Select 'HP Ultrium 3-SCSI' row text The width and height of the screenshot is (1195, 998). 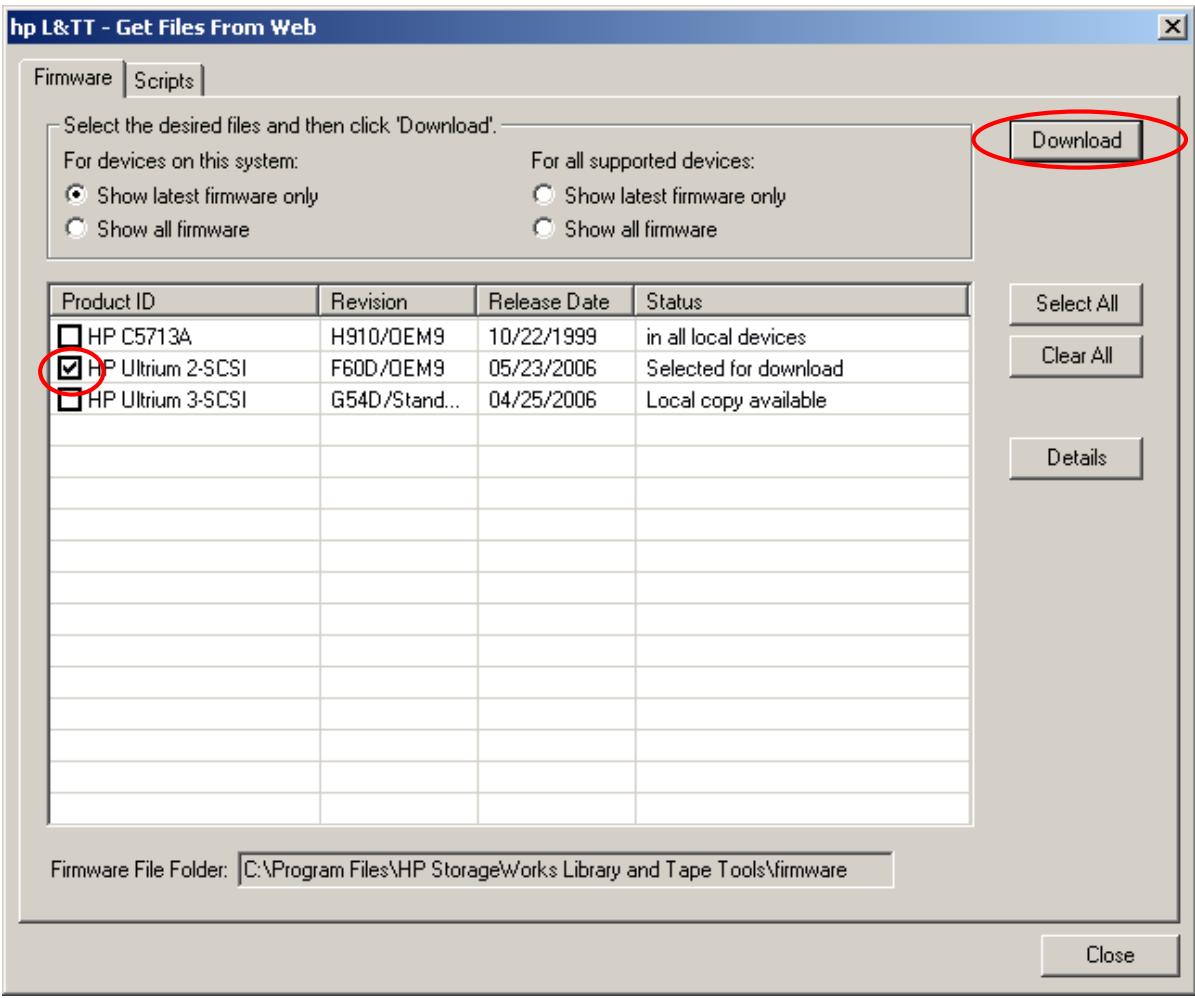(167, 399)
